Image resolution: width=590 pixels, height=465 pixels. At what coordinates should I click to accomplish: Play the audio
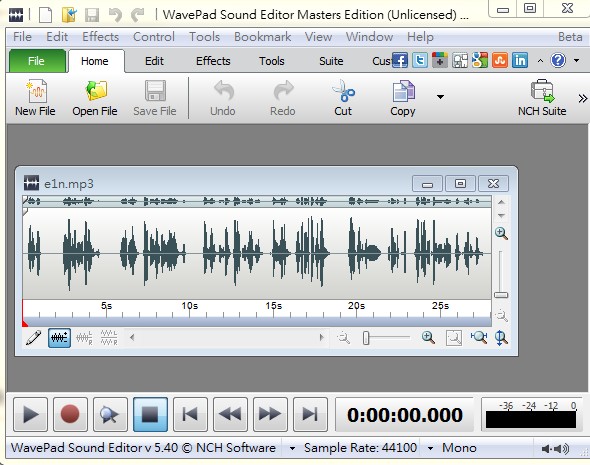[x=30, y=414]
